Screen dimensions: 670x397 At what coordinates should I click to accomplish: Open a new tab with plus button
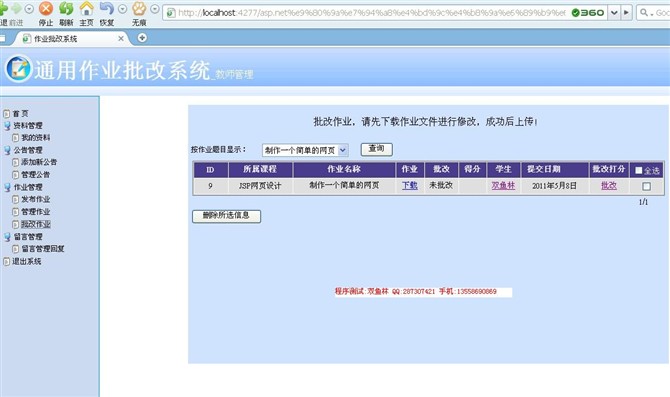coord(142,38)
